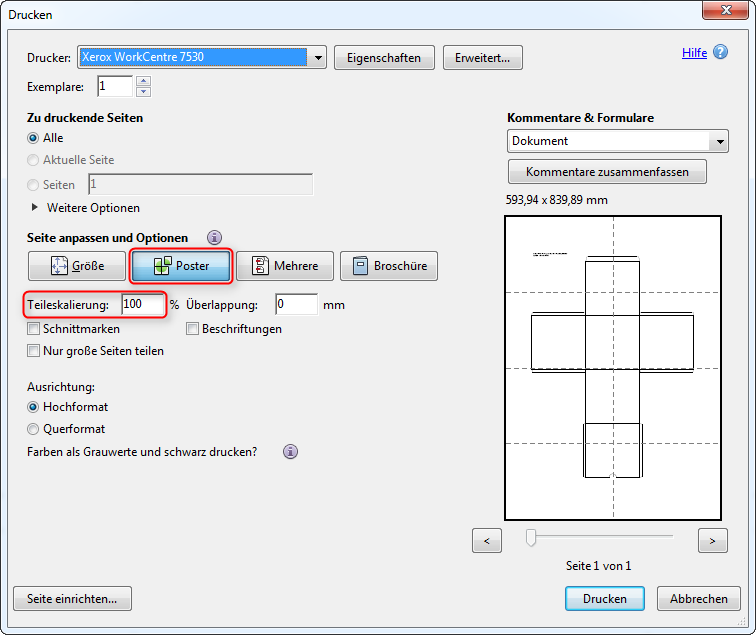This screenshot has height=635, width=756.
Task: Close the Drucken dialog window
Action: (x=725, y=10)
